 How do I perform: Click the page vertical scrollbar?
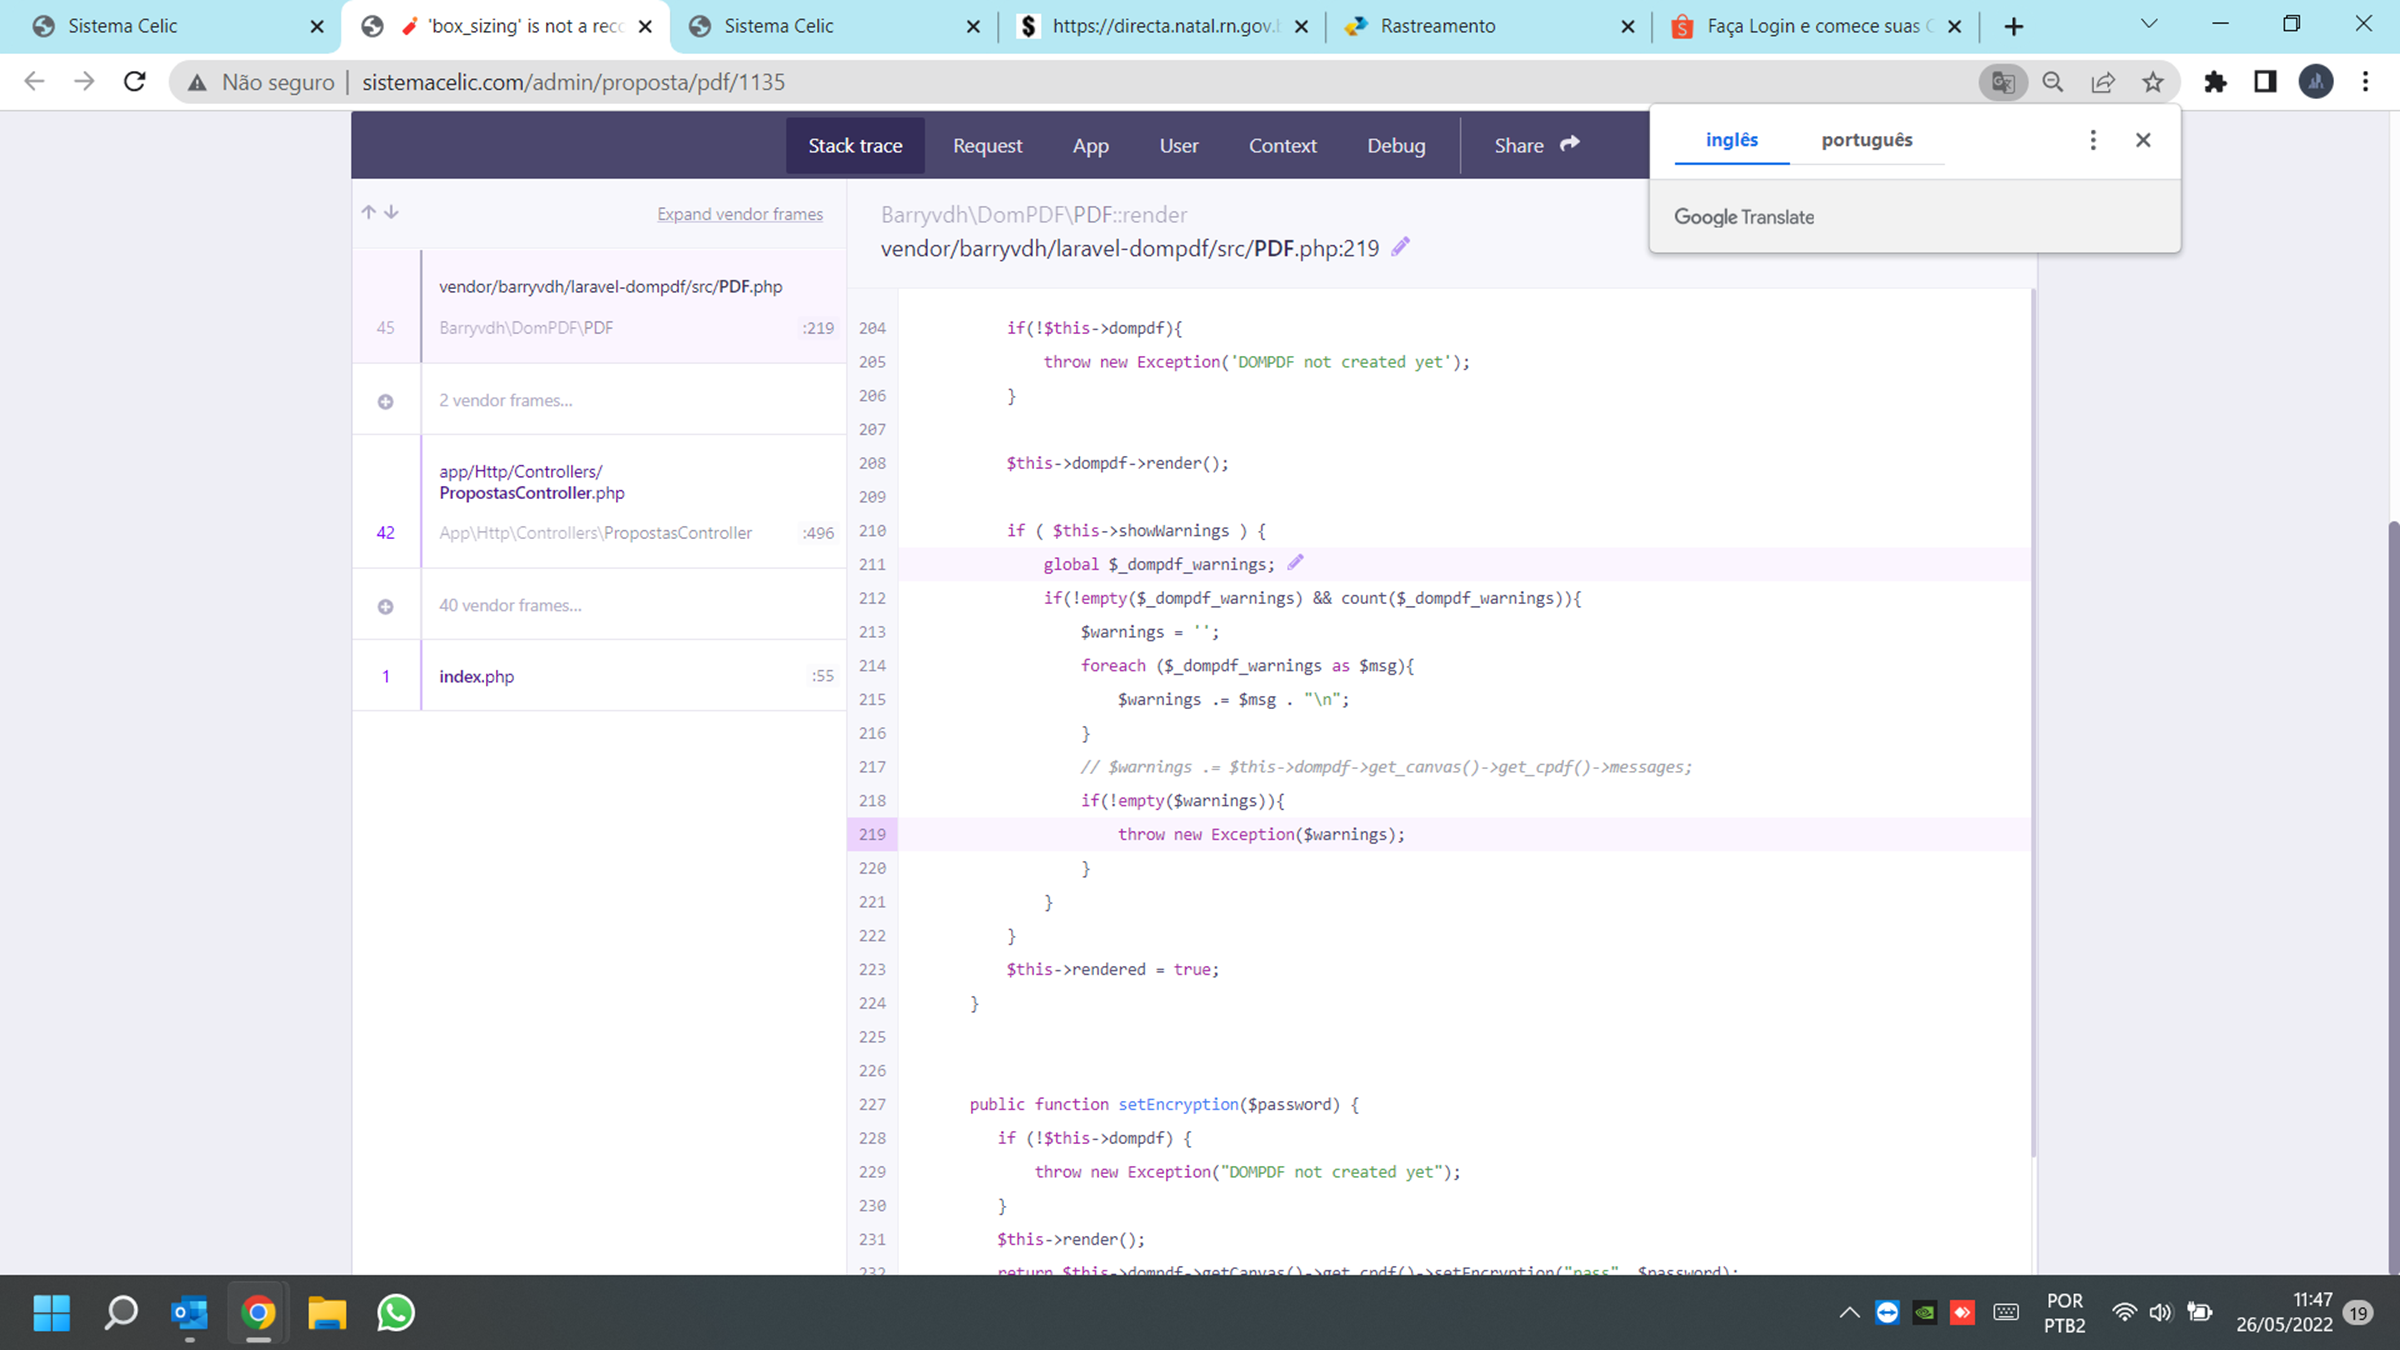(2393, 896)
